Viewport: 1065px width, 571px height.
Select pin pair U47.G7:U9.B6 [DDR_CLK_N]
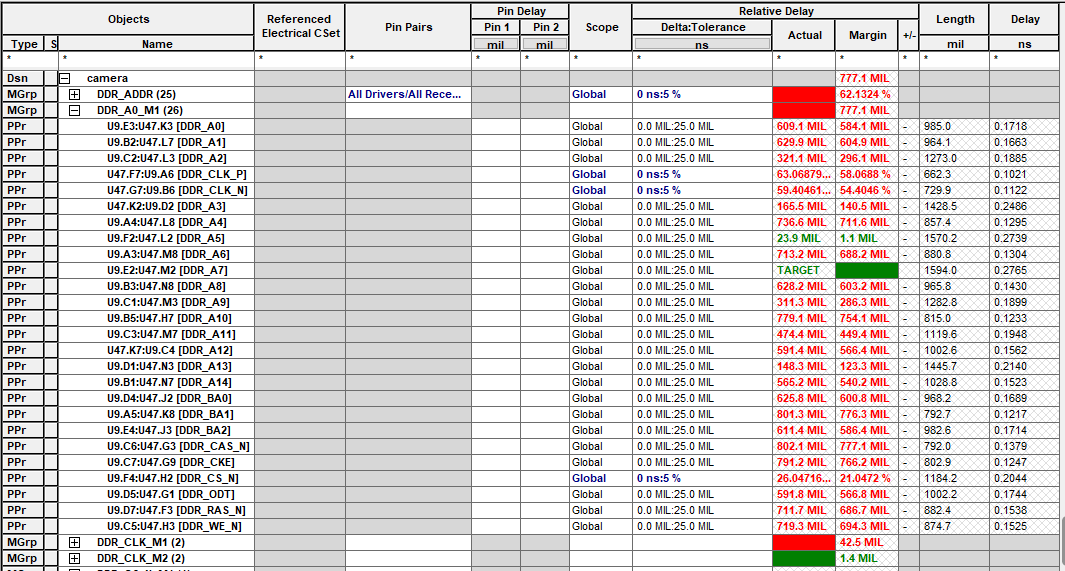pyautogui.click(x=177, y=190)
